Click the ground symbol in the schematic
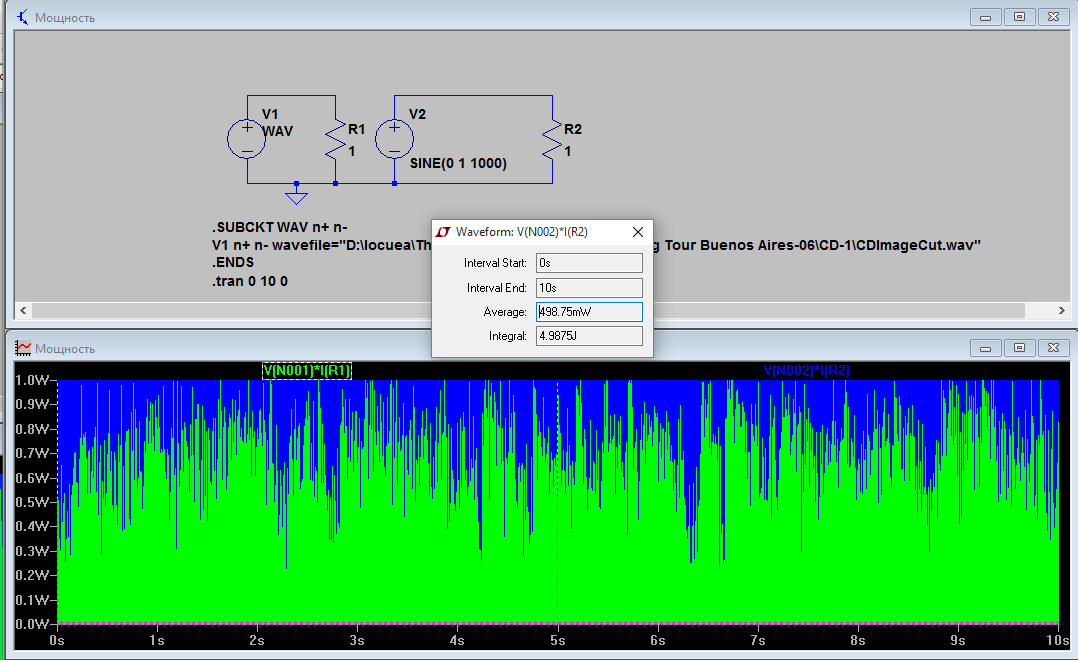 click(x=296, y=196)
